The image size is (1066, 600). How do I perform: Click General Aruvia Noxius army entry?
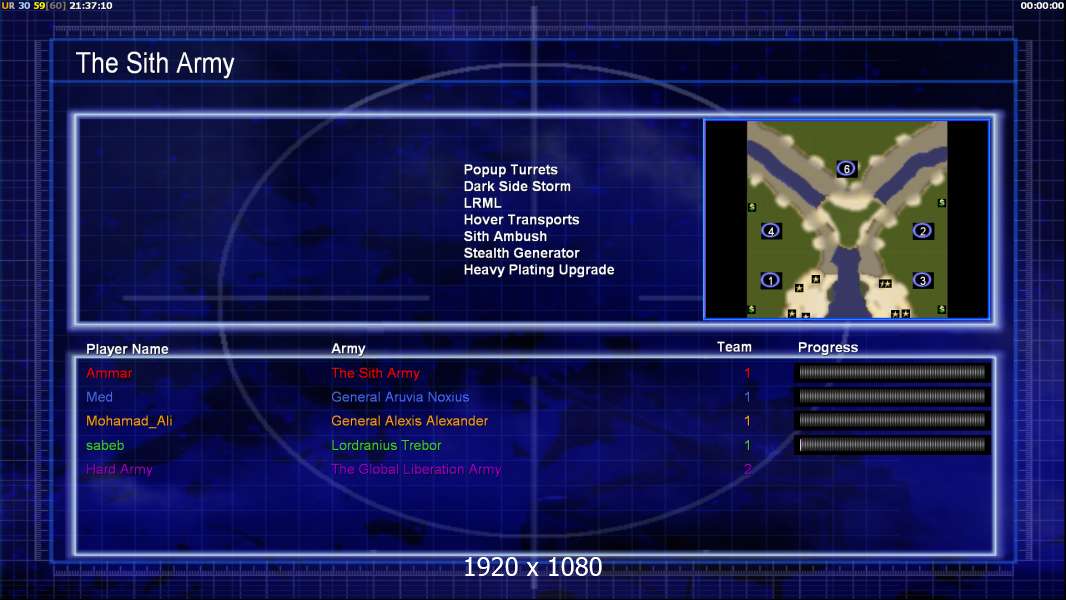(x=400, y=397)
